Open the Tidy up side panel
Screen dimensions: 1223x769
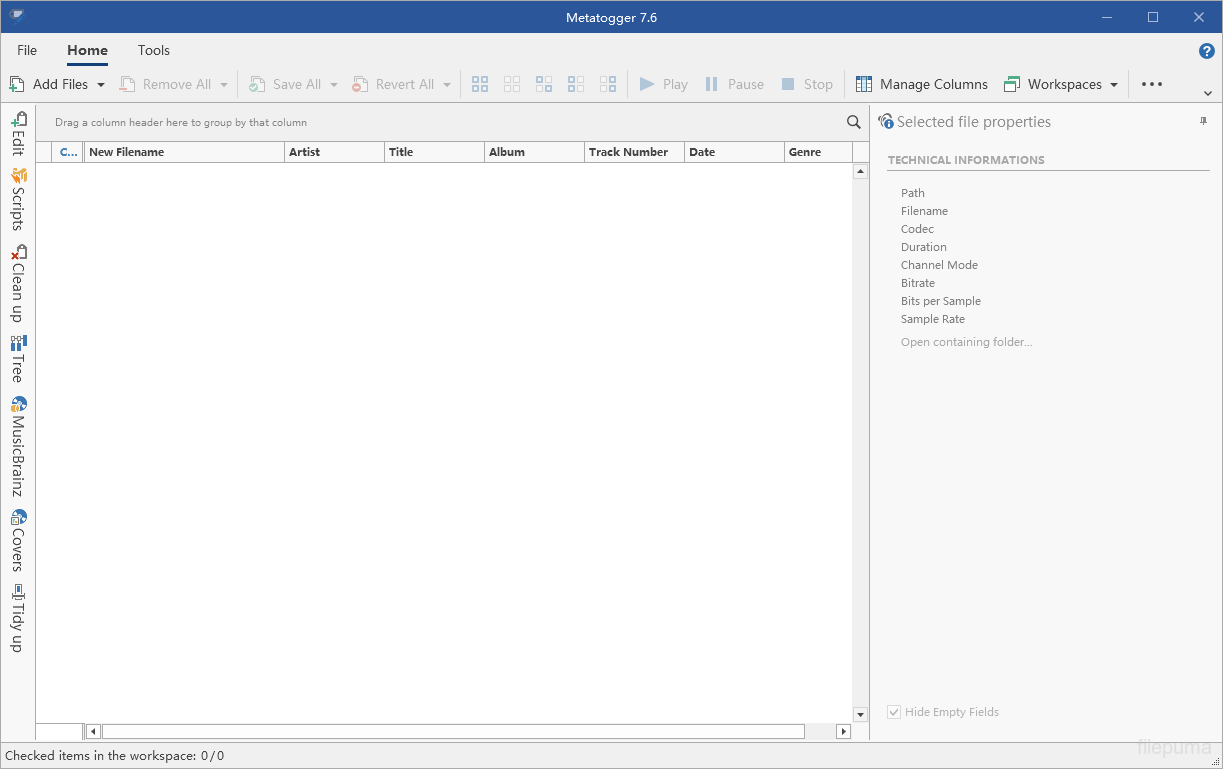pyautogui.click(x=18, y=618)
